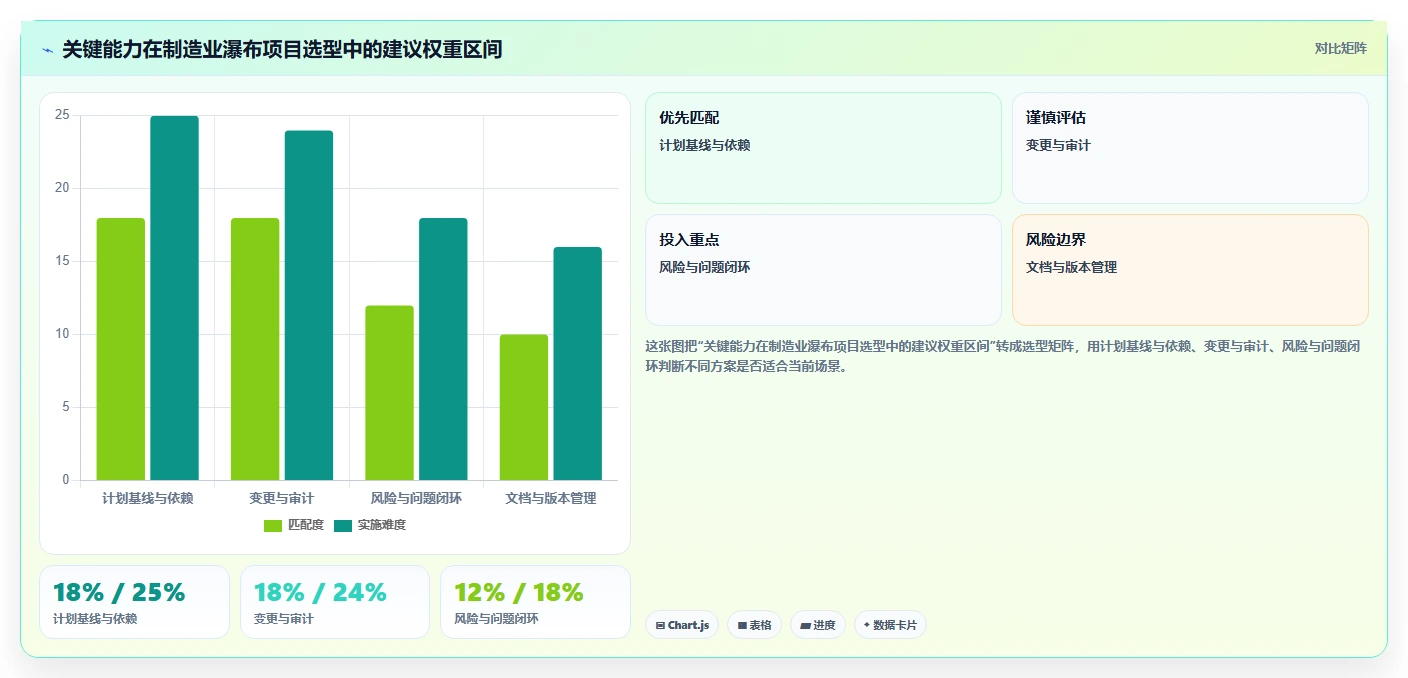Open the 谨慎评估 matrix card
The image size is (1408, 678).
pos(1190,148)
